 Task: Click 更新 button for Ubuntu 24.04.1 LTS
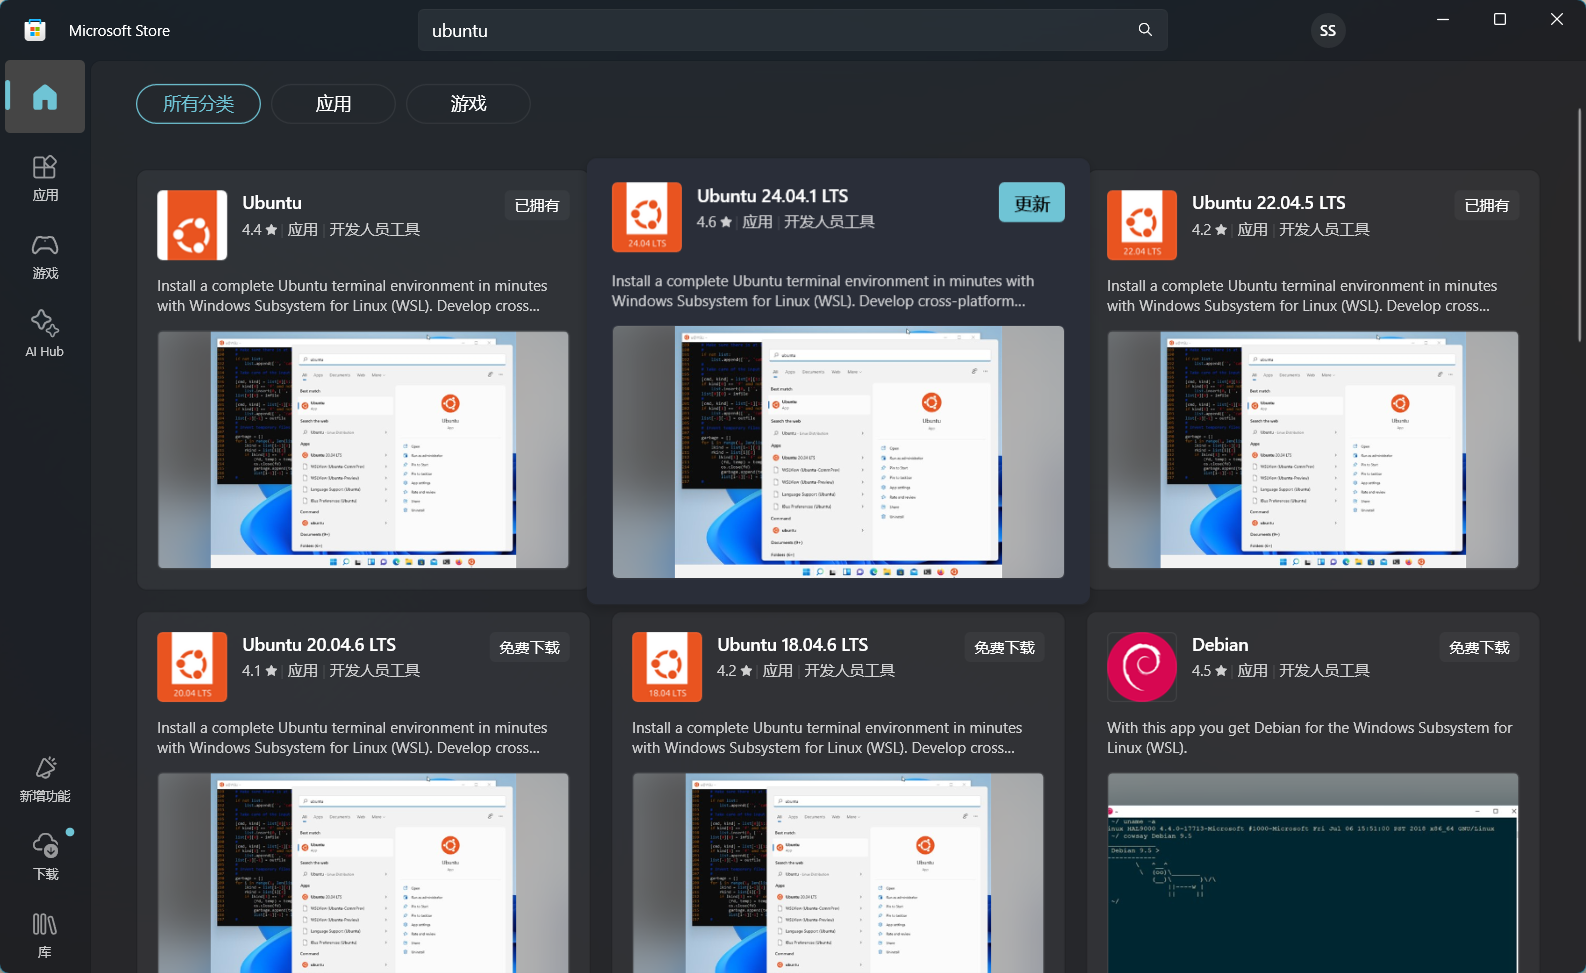pyautogui.click(x=1031, y=203)
